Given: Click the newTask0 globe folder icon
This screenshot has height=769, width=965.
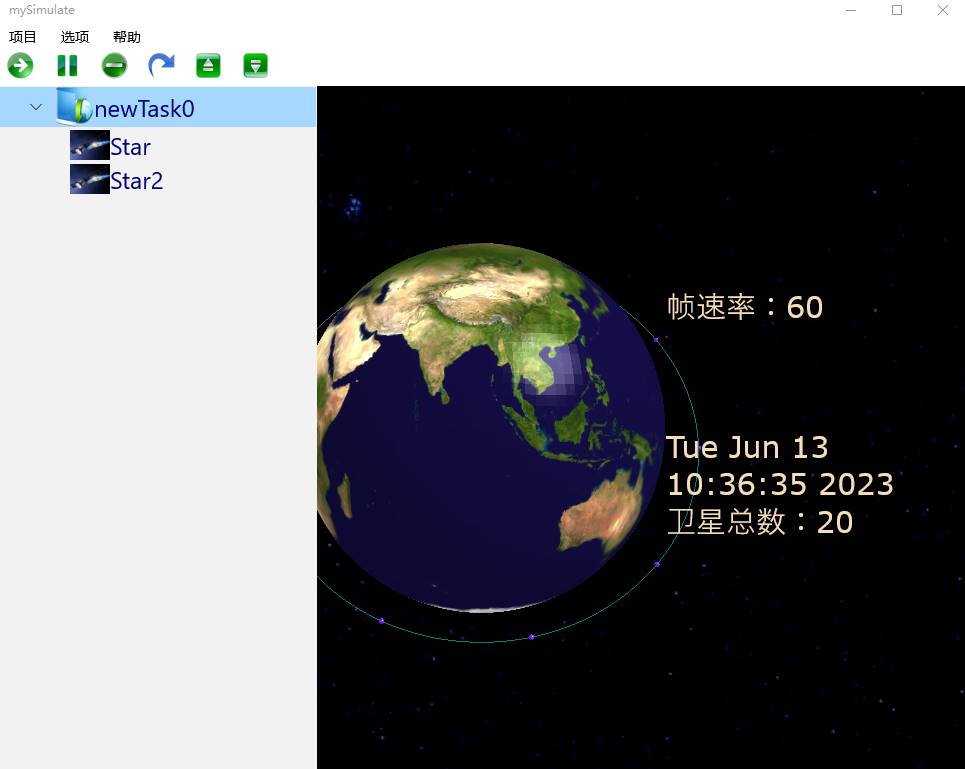Looking at the screenshot, I should [x=74, y=107].
